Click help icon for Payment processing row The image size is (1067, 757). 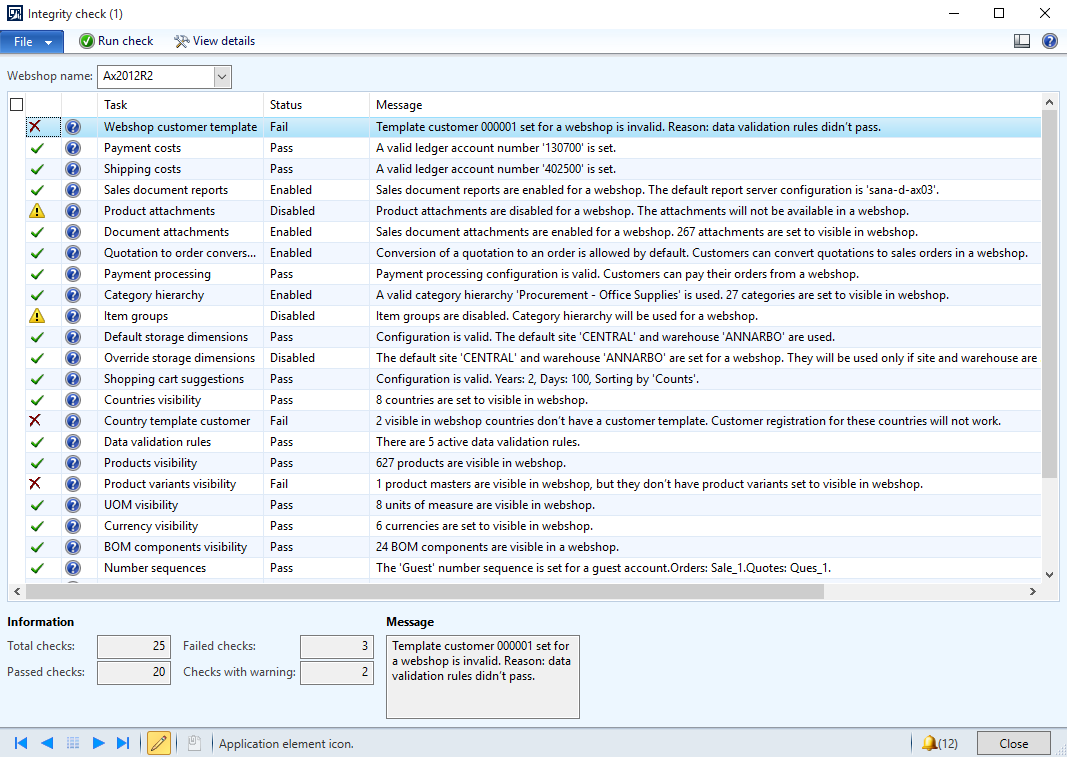73,274
